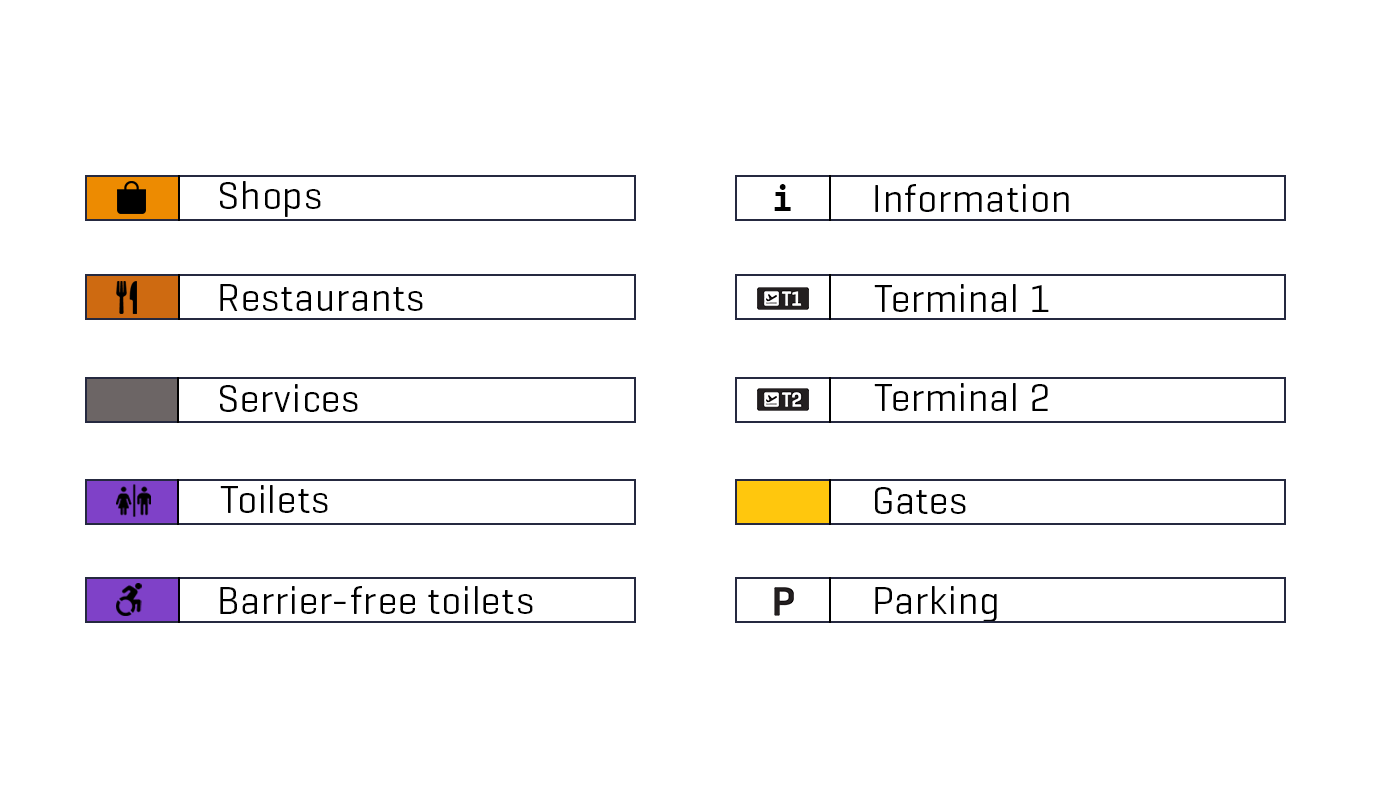Click the shopping bag icon for Shops
Screen dimensions: 1400x800
click(x=132, y=198)
